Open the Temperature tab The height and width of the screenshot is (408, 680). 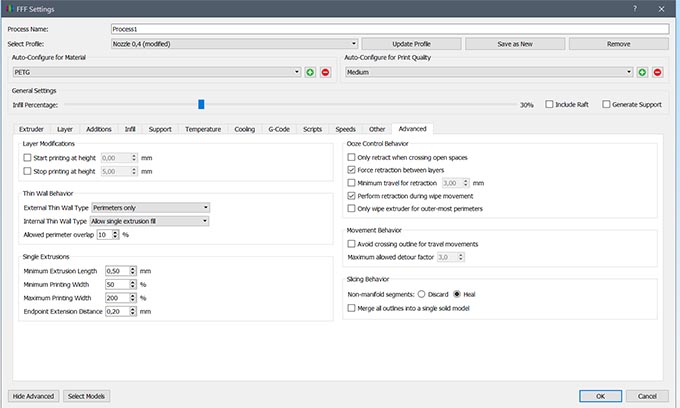(203, 129)
